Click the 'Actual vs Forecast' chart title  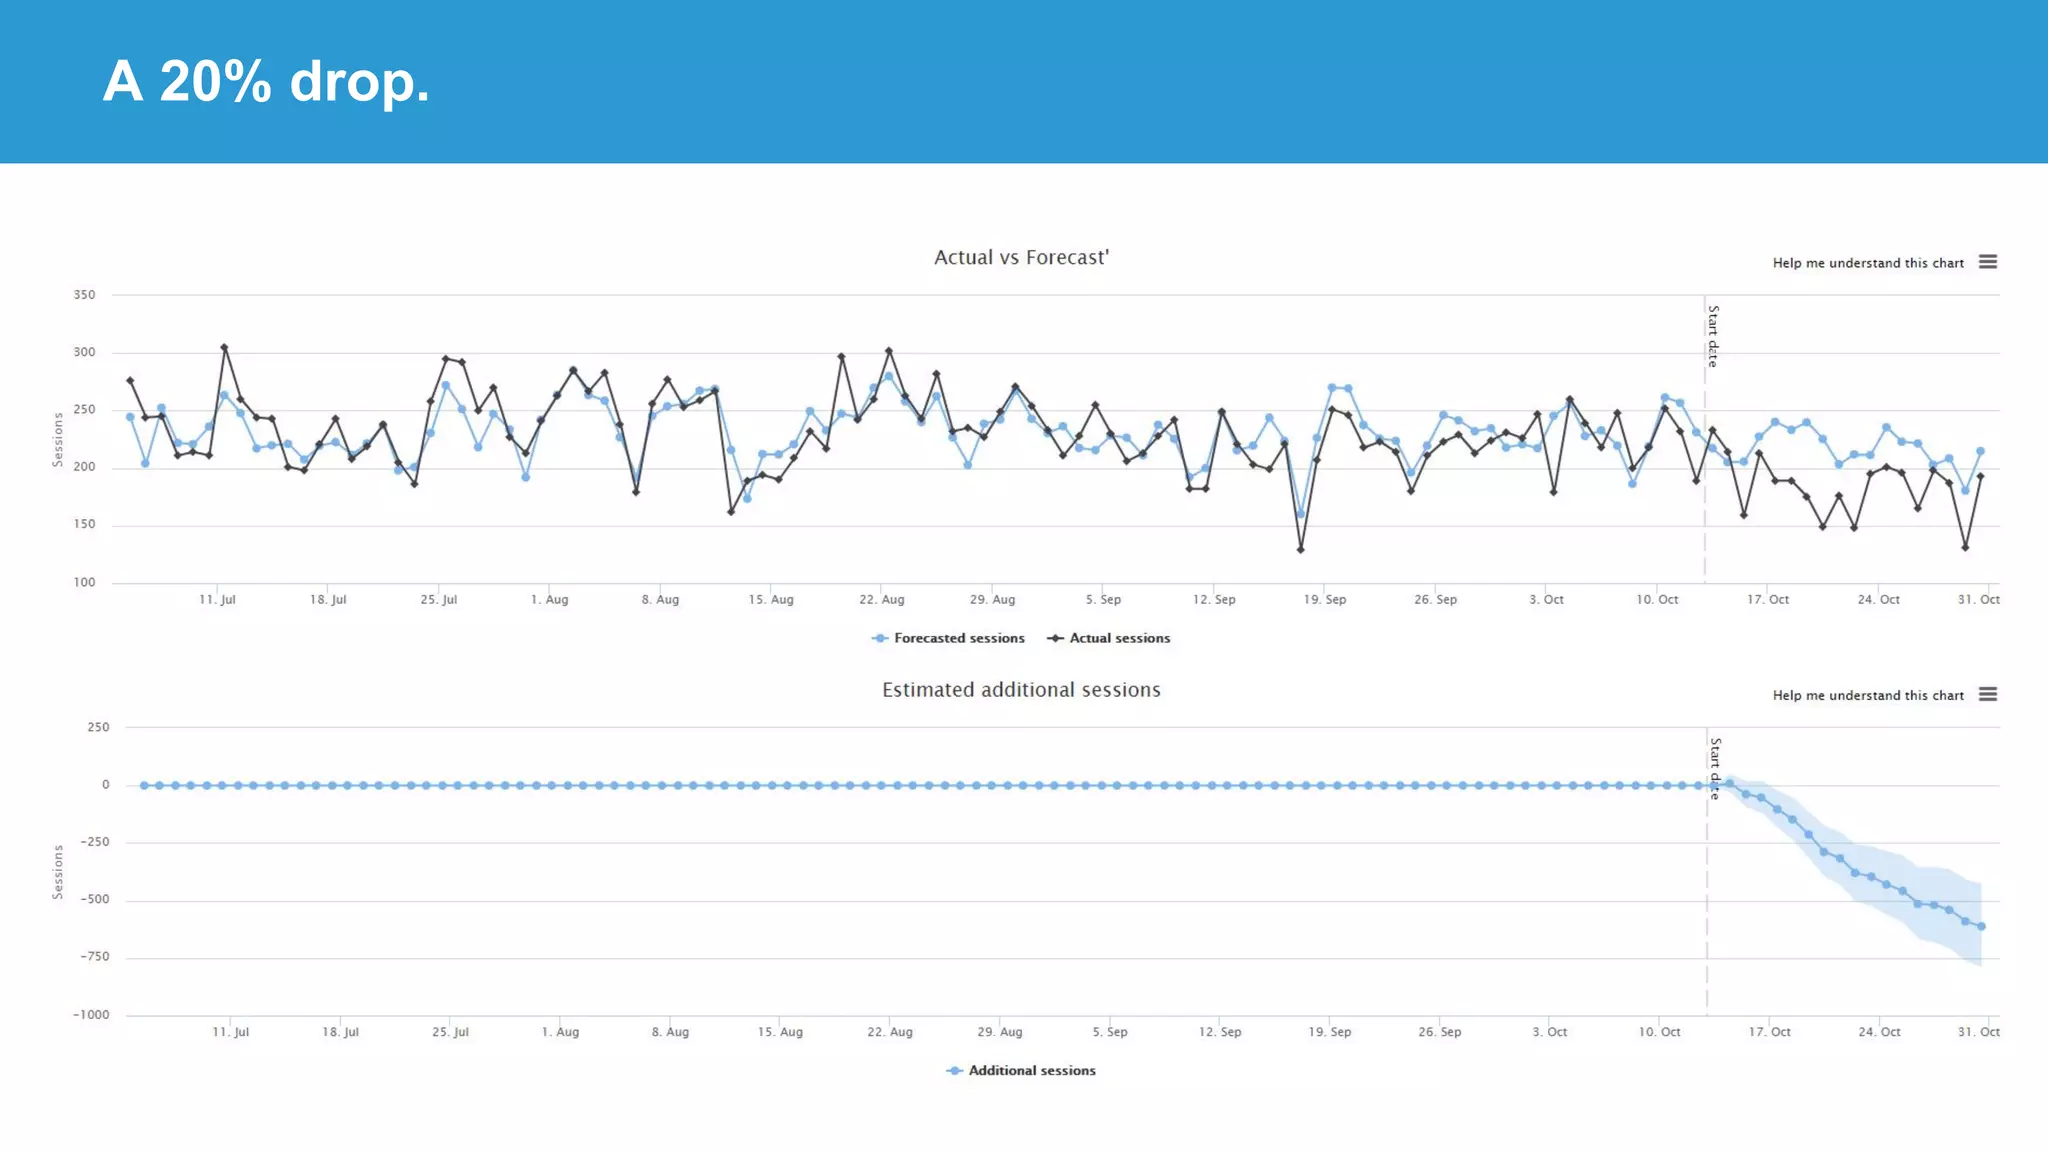[1021, 257]
